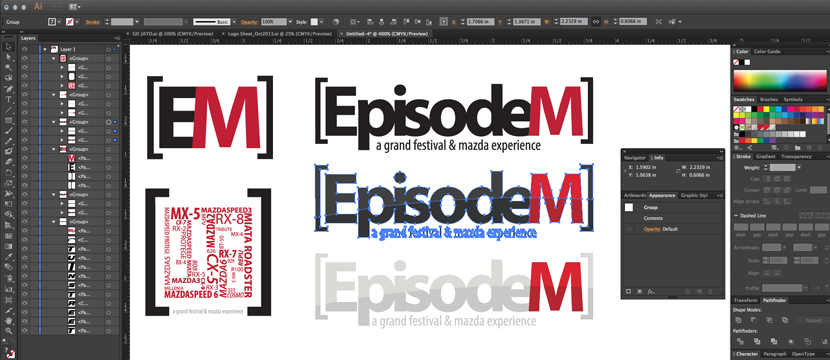
Task: Click the orange Stroke label in control bar
Action: tap(93, 22)
